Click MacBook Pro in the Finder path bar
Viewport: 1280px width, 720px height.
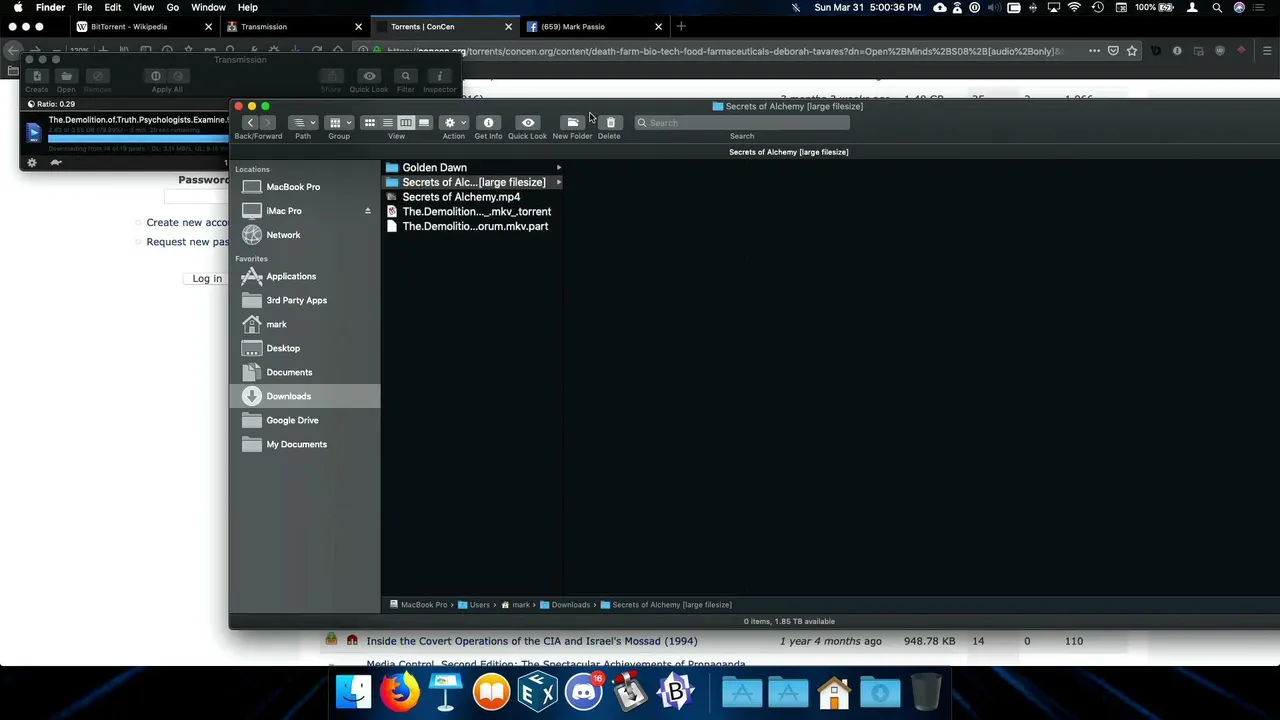419,605
